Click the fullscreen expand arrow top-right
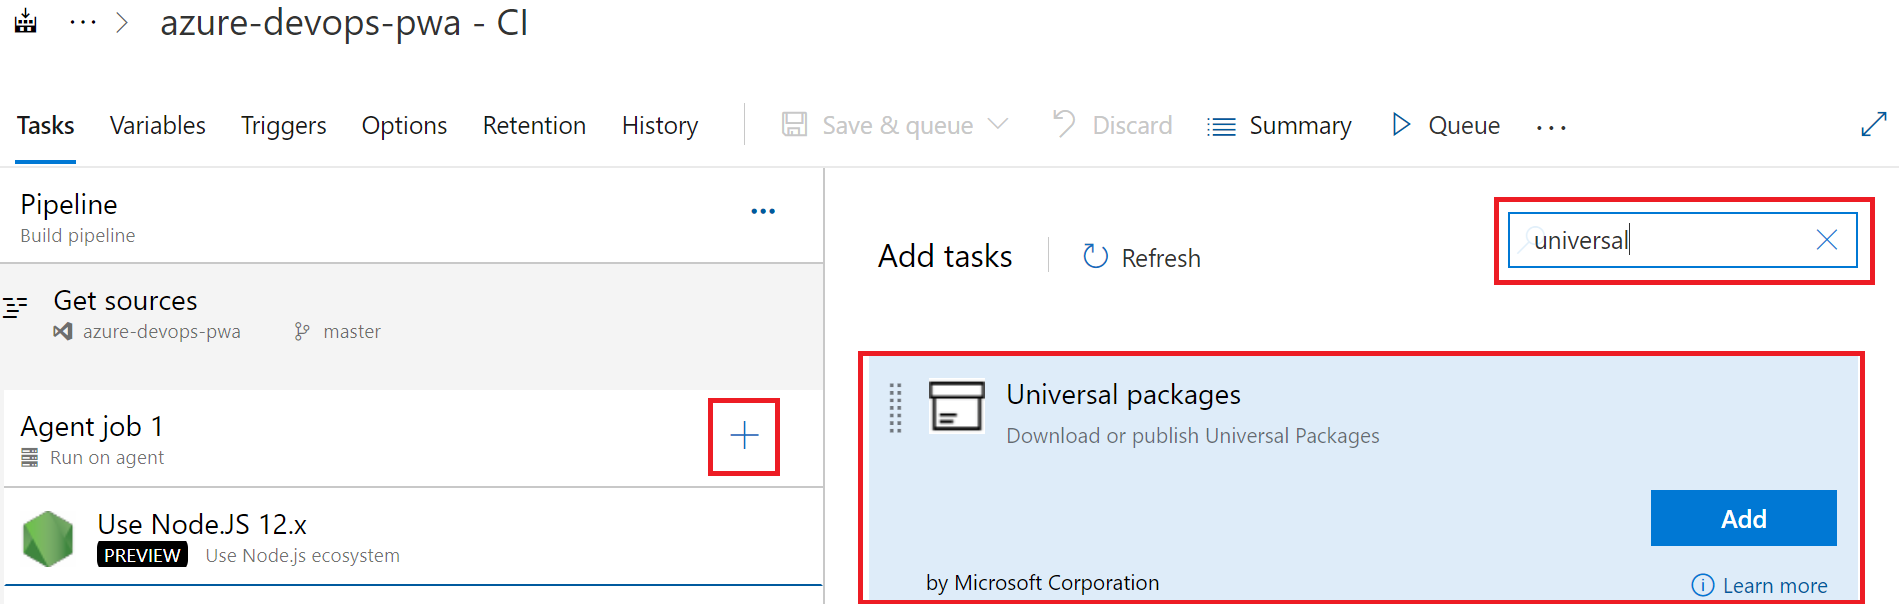The height and width of the screenshot is (604, 1899). pyautogui.click(x=1875, y=123)
